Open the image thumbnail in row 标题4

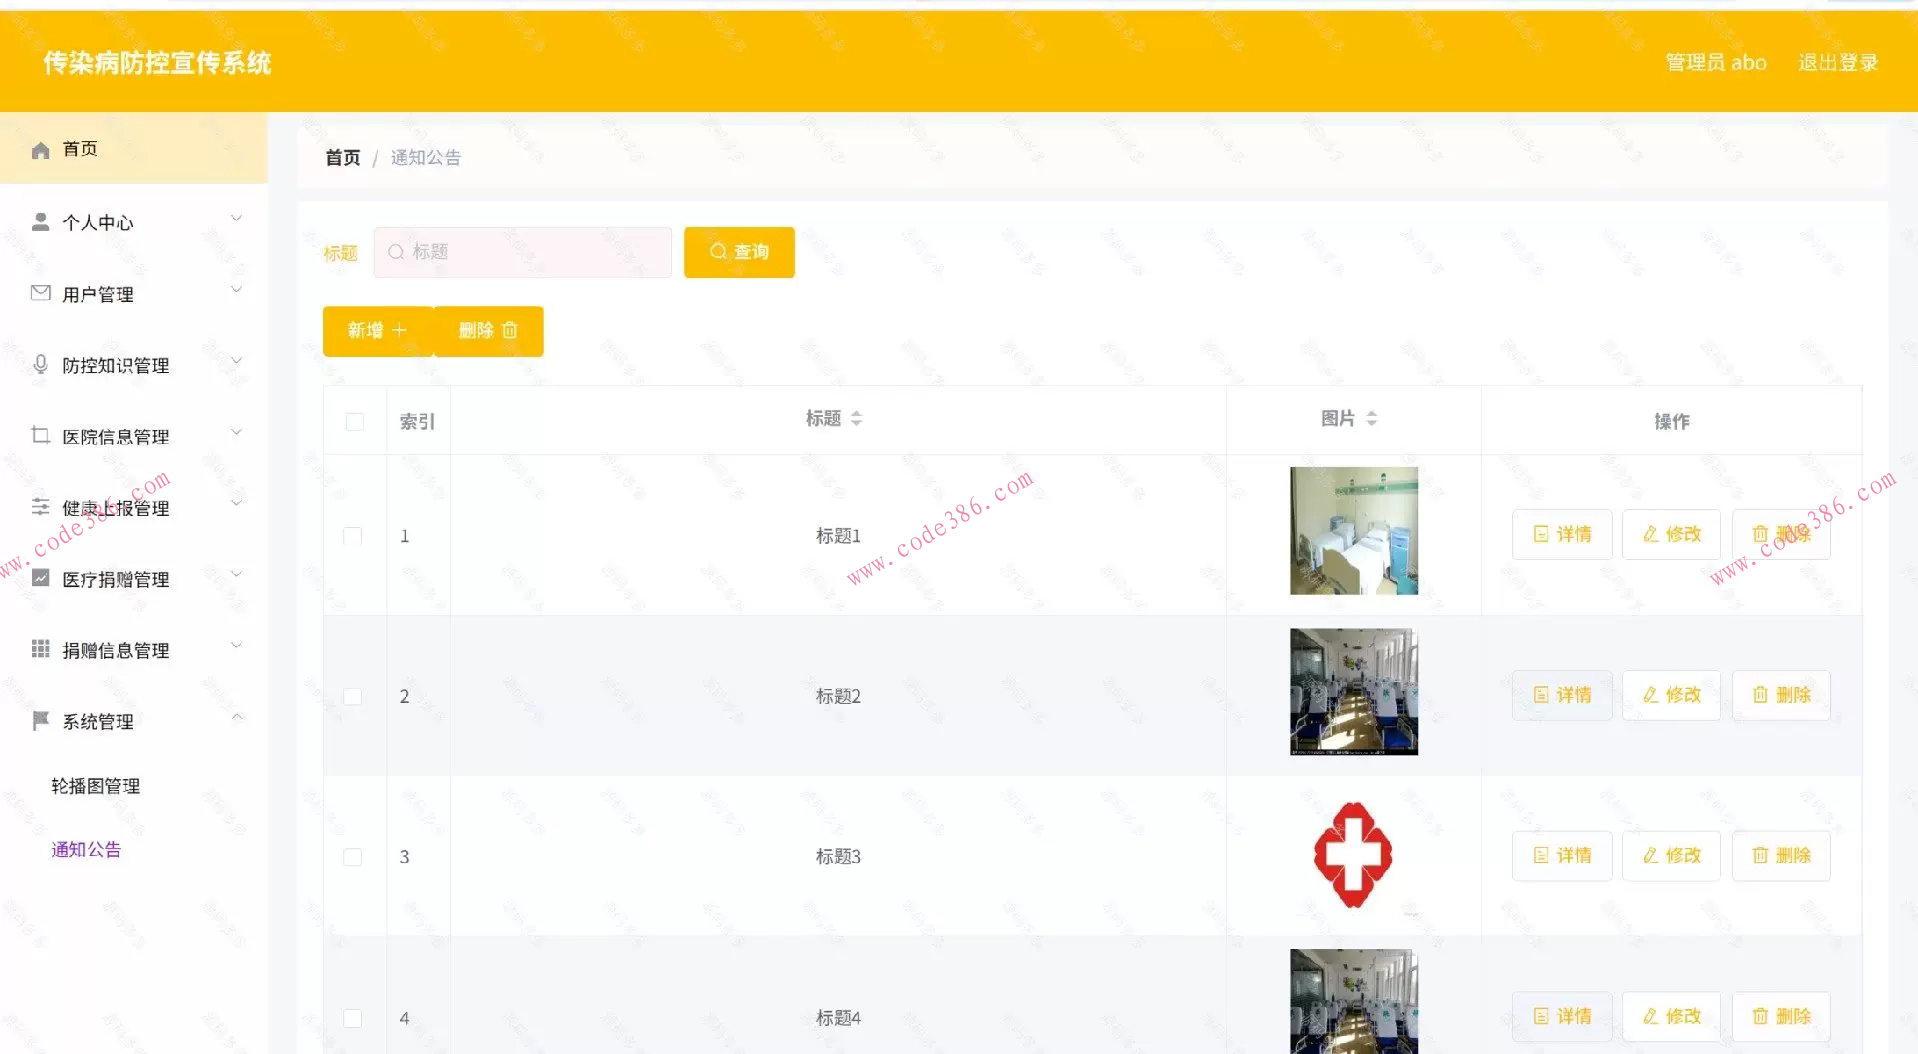coord(1354,1001)
